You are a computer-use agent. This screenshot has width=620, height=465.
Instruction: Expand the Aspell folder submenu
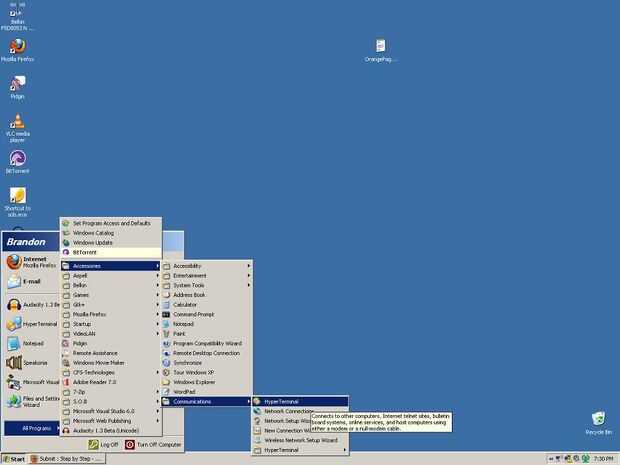111,276
